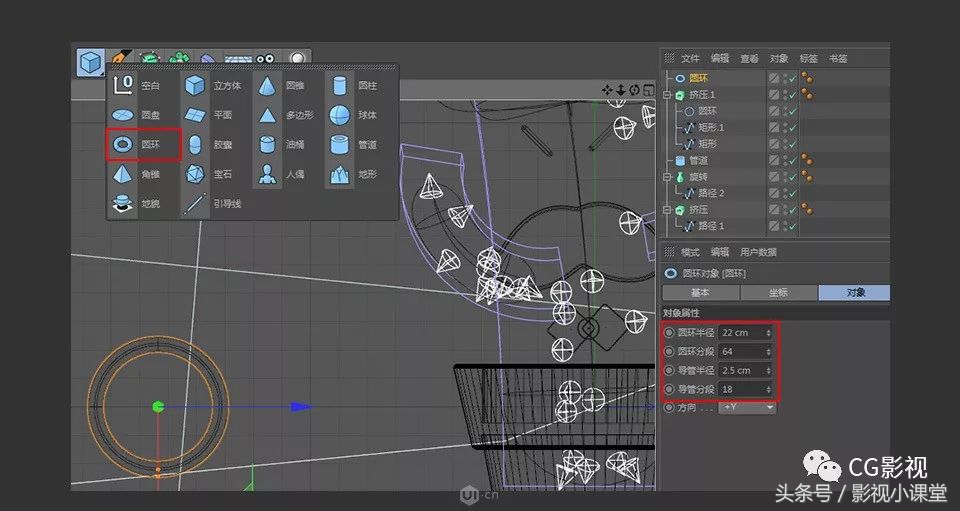Select 路径.1 spline in tree

(711, 226)
